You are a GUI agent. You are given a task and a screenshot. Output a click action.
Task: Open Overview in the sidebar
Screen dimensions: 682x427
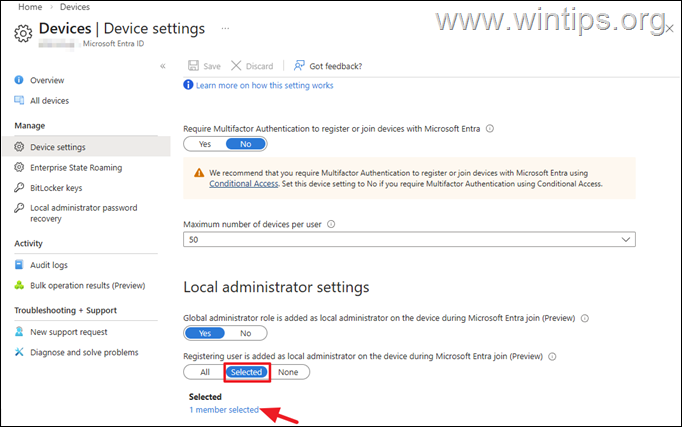[x=47, y=80]
